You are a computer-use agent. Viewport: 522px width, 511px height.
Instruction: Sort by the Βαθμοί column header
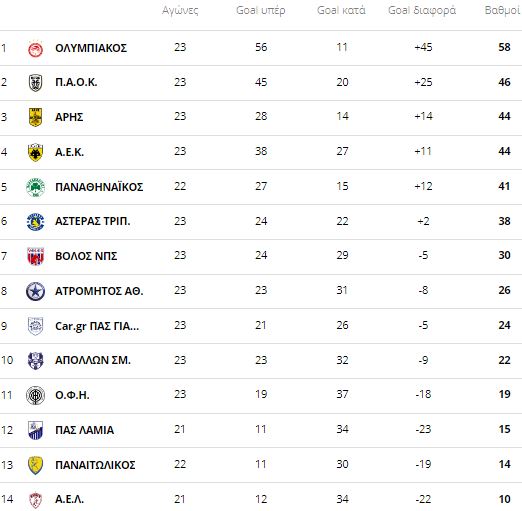click(x=503, y=11)
